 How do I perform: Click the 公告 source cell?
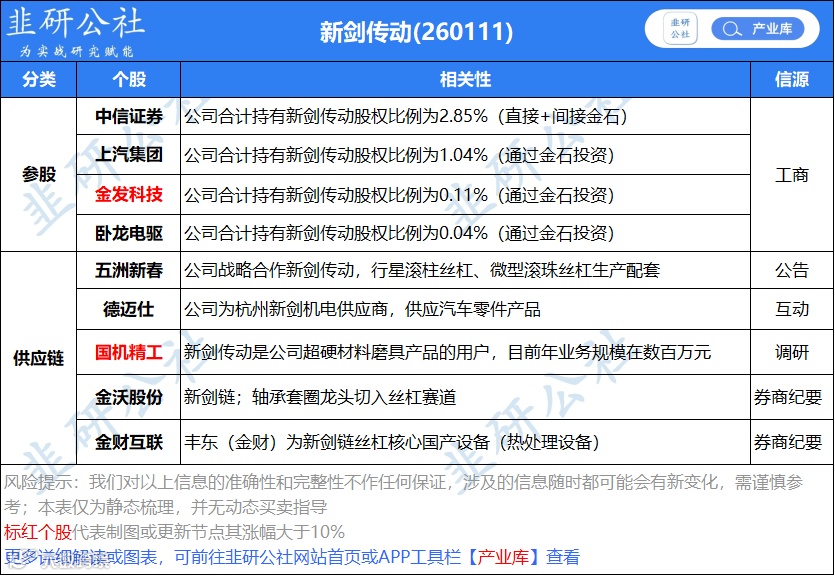pyautogui.click(x=792, y=270)
